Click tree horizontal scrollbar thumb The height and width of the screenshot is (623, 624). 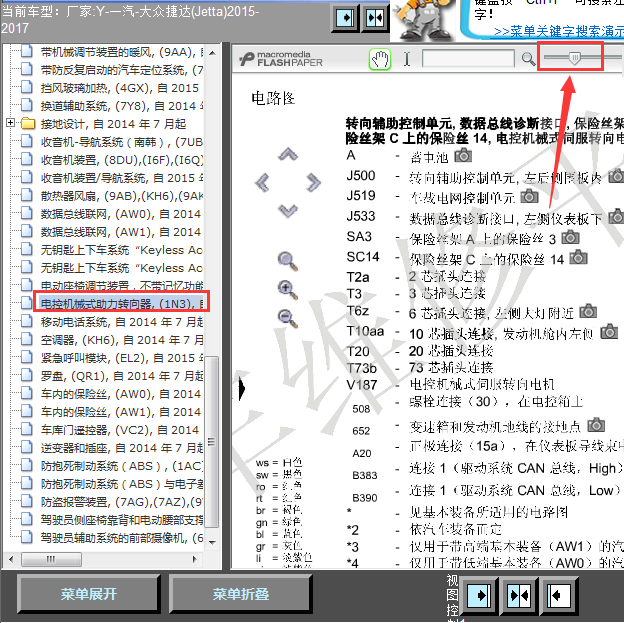coord(51,559)
